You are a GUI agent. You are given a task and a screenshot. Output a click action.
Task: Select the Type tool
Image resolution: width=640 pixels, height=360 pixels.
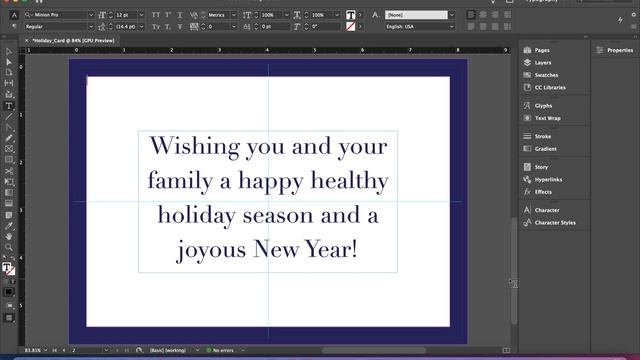[x=9, y=106]
